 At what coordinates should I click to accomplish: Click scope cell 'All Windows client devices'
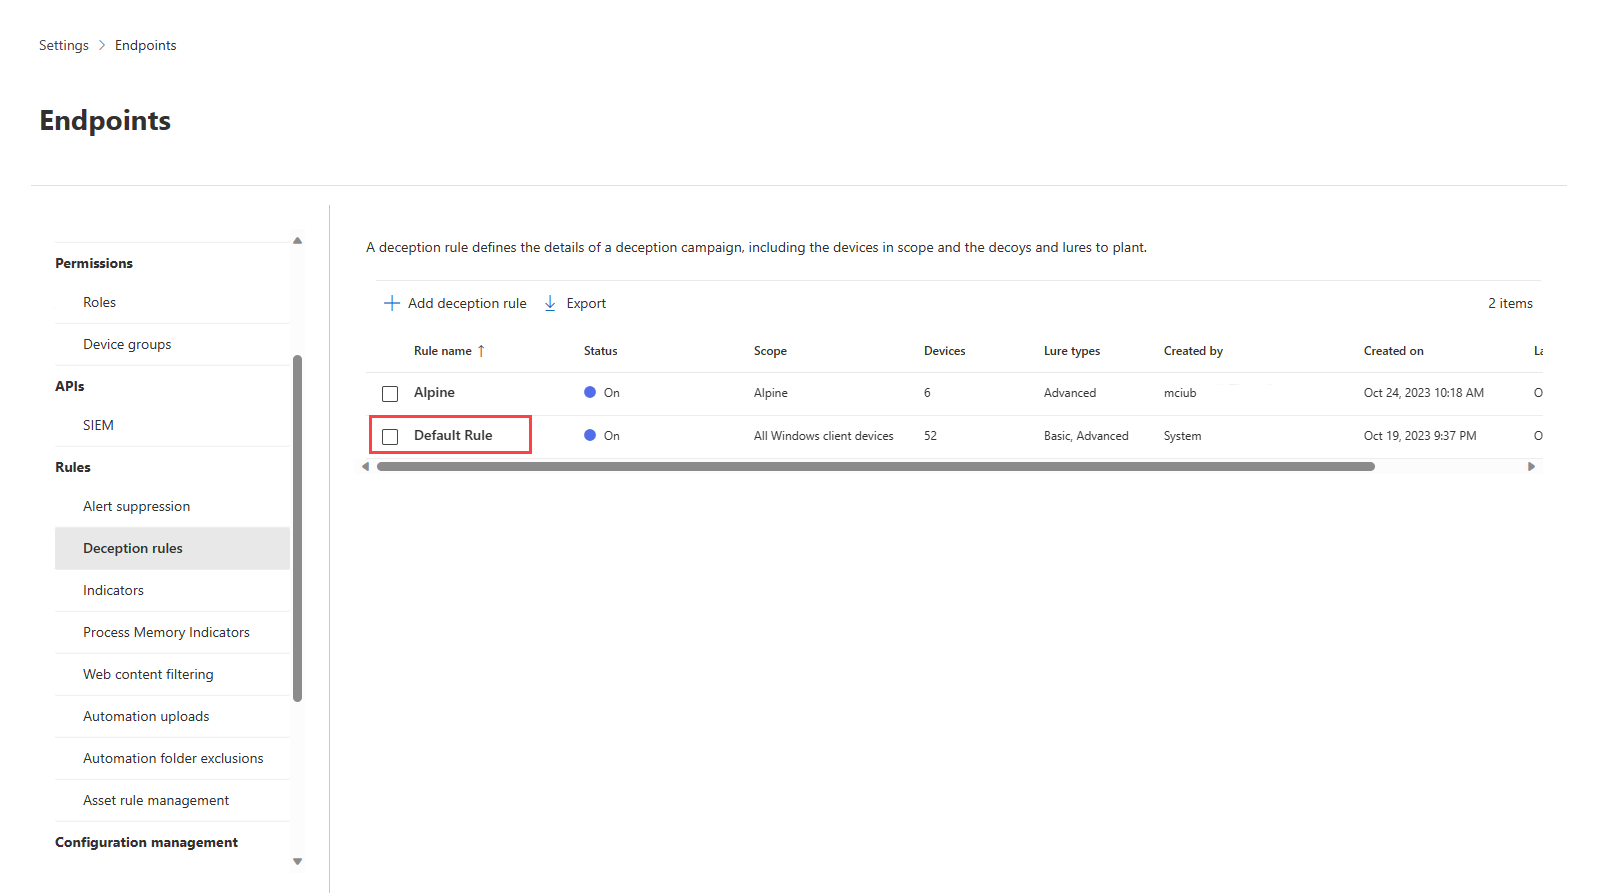coord(824,436)
